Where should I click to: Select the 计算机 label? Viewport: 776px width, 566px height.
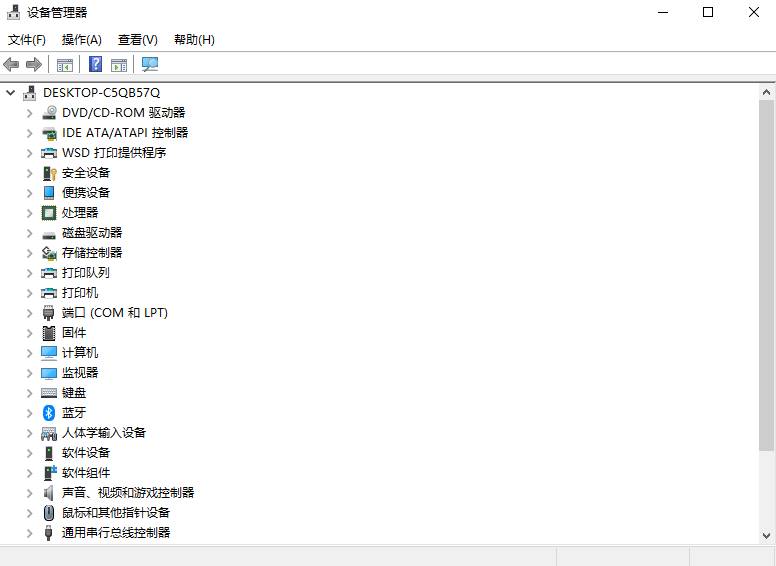[x=80, y=352]
